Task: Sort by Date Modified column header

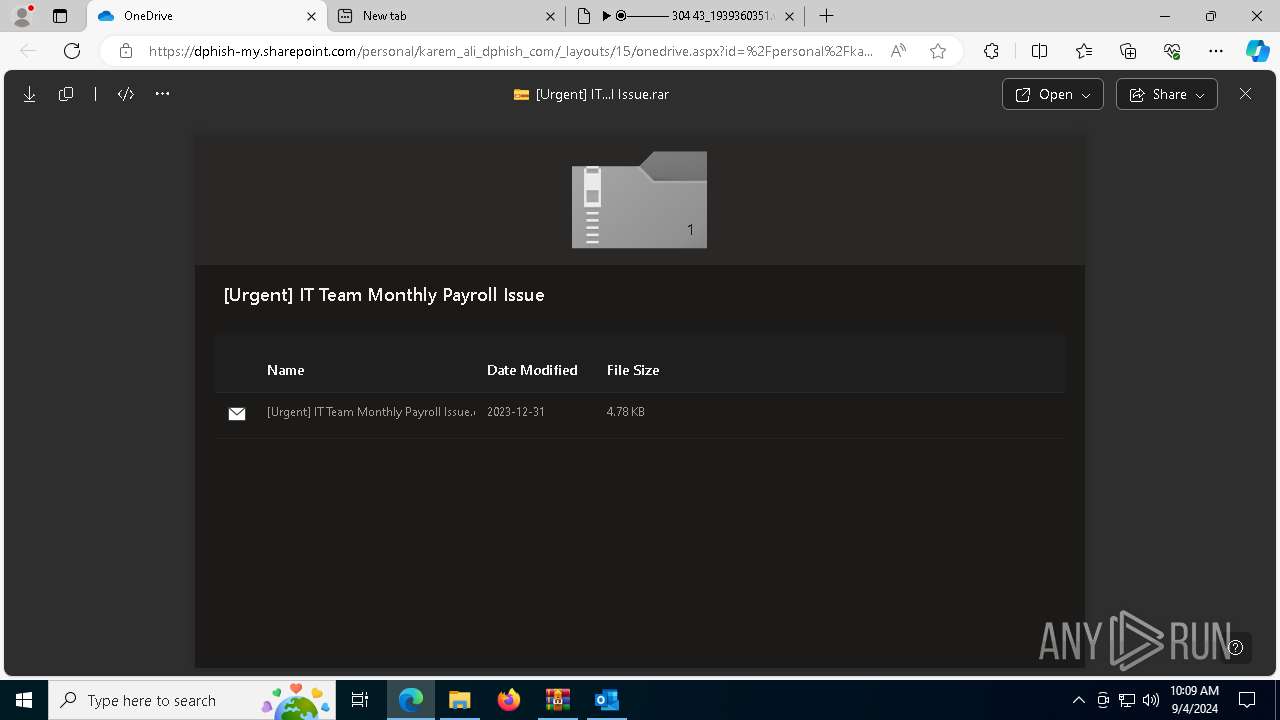Action: pyautogui.click(x=532, y=370)
